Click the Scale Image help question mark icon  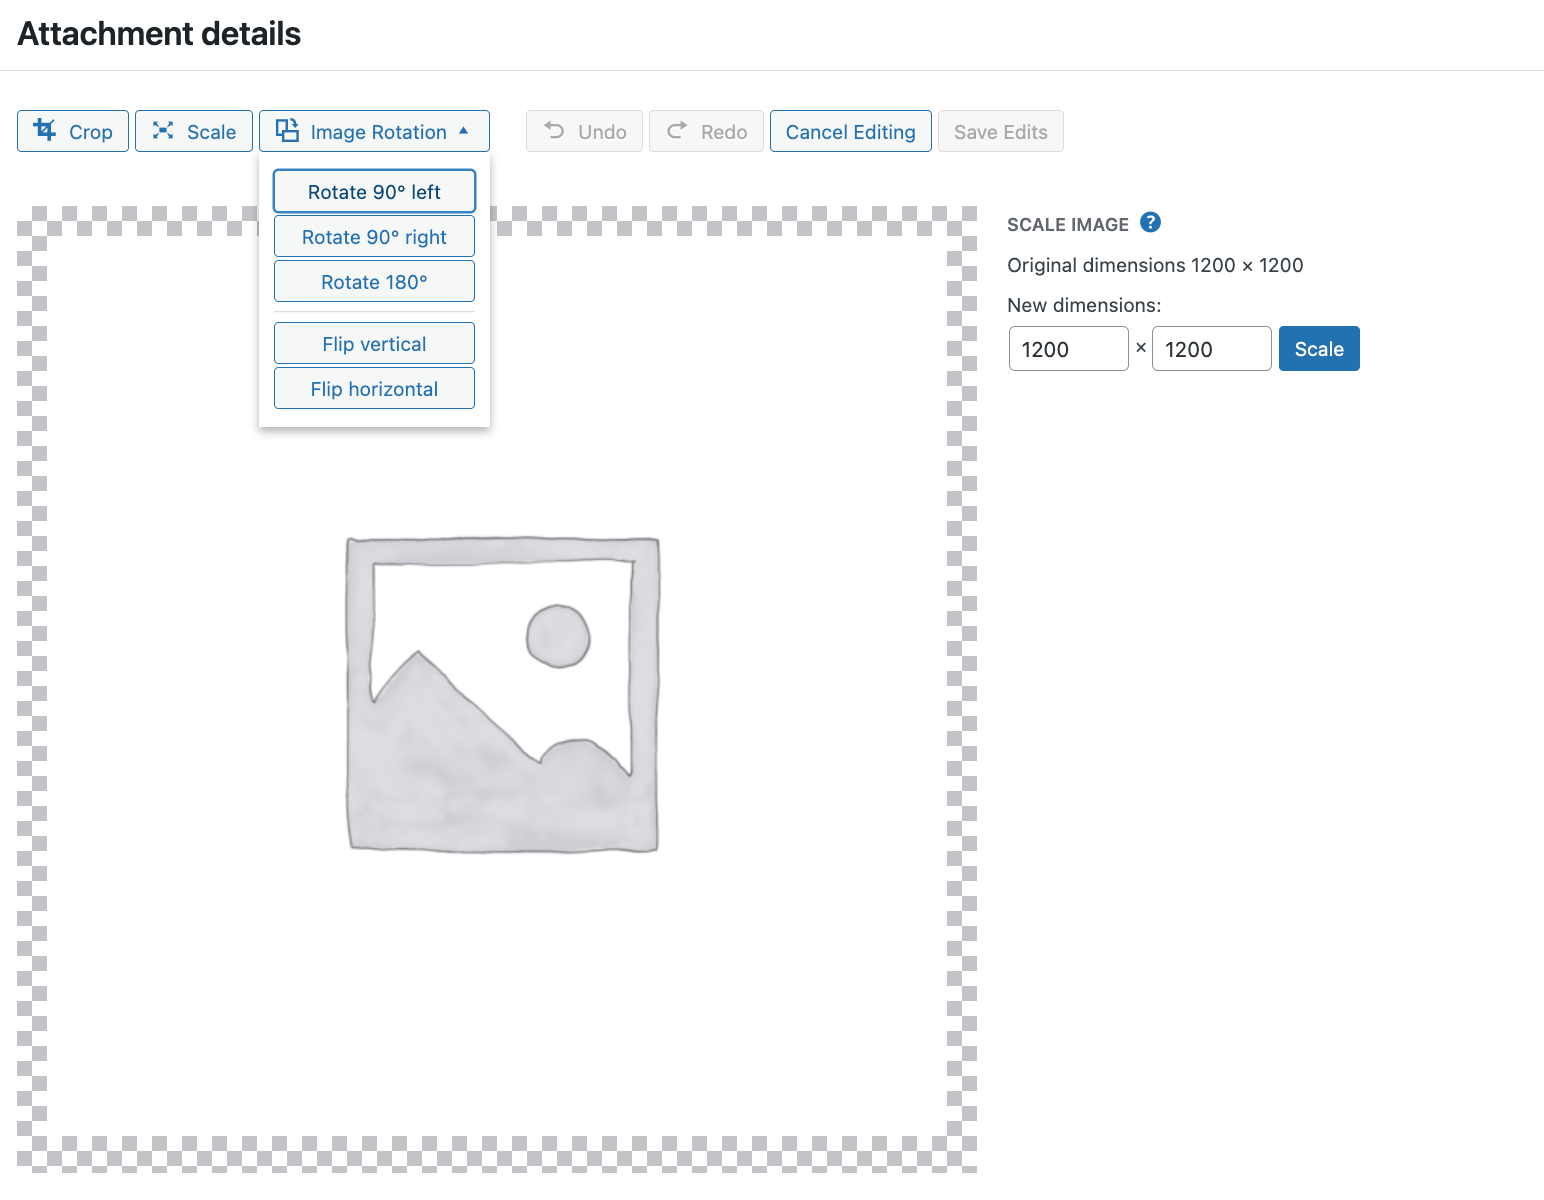(1150, 223)
